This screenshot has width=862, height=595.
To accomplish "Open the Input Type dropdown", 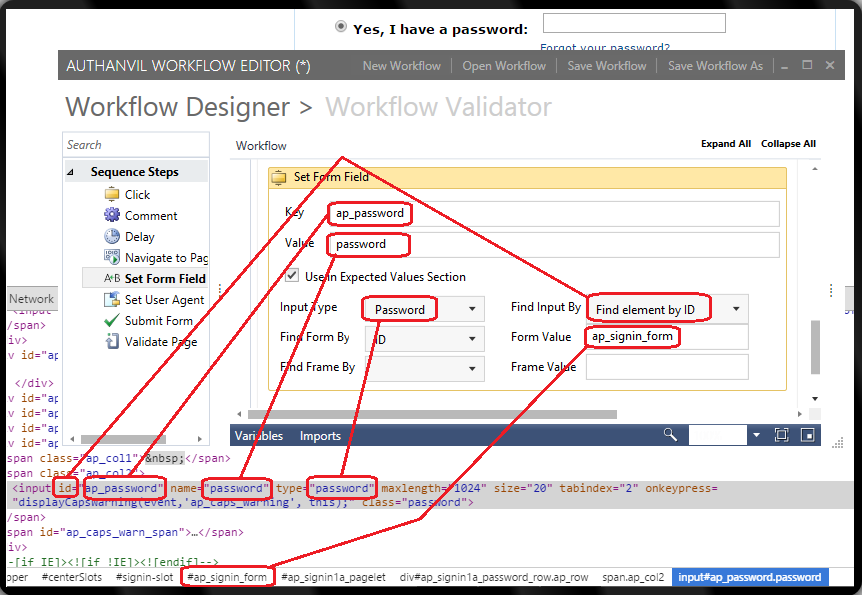I will (x=472, y=309).
